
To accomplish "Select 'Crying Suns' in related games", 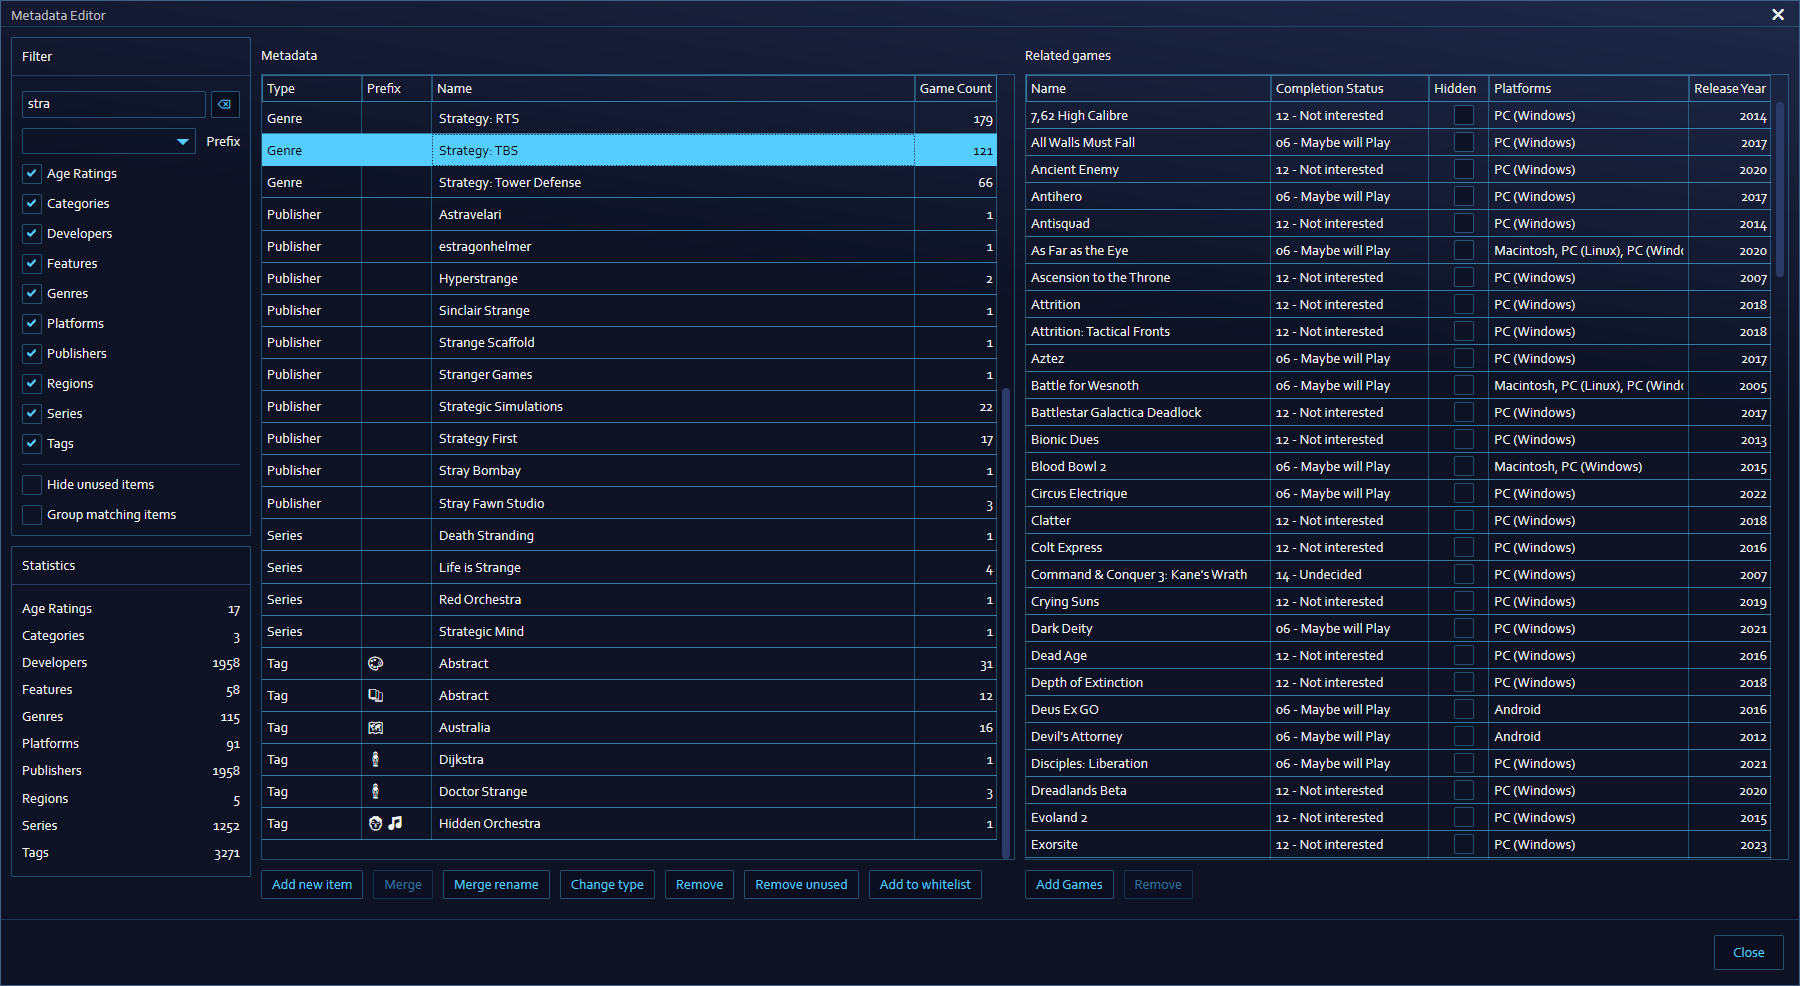I will 1398,602.
